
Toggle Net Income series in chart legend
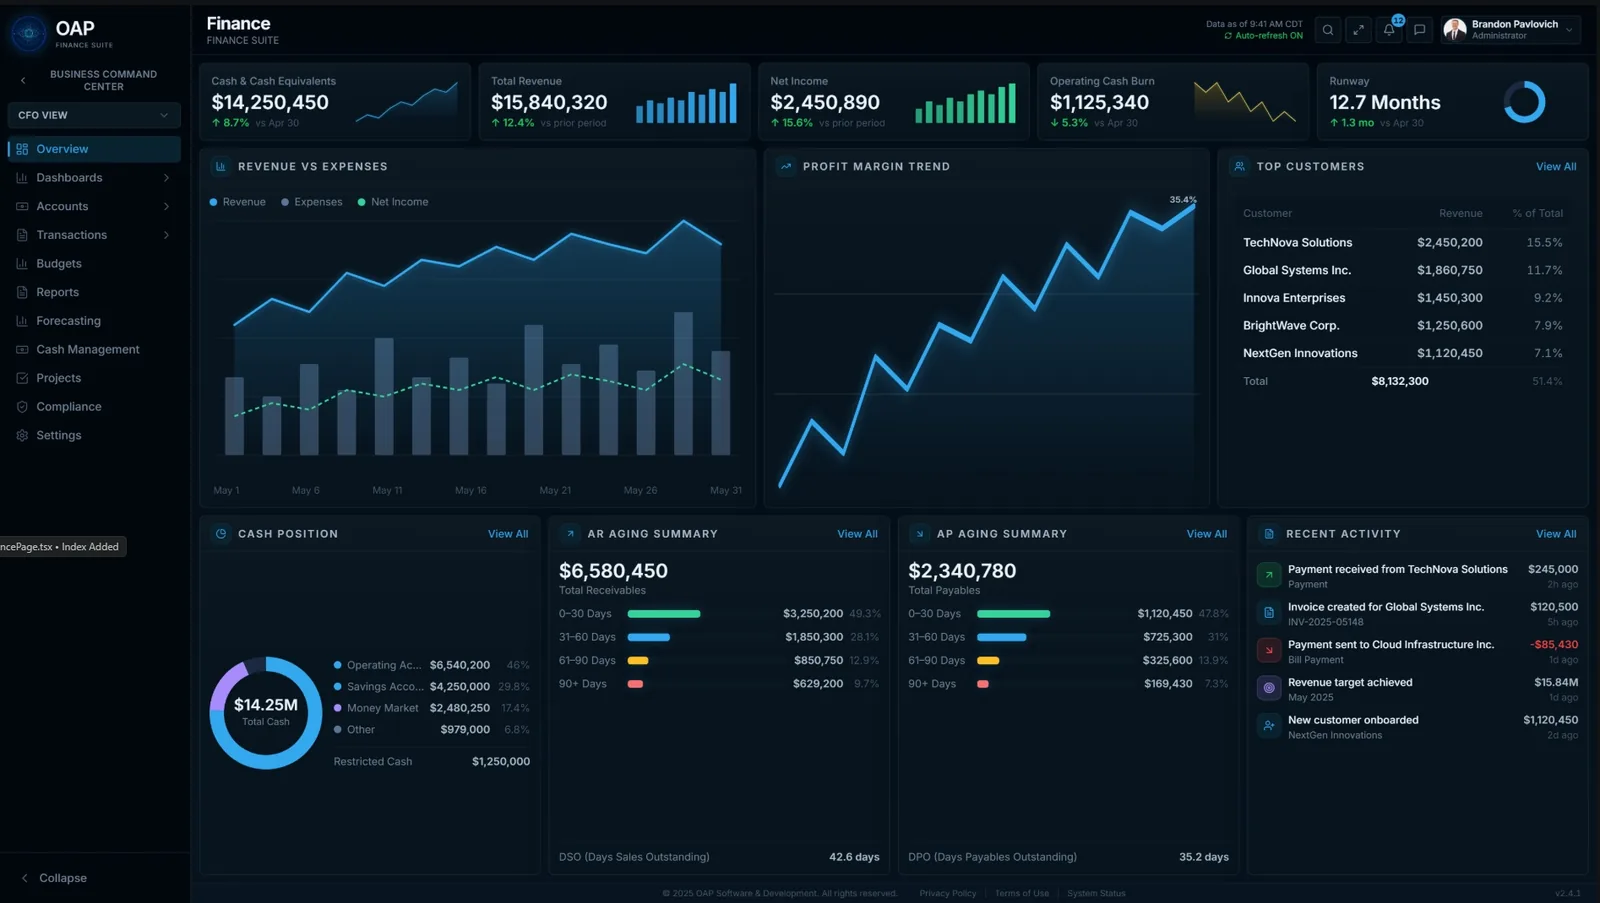pos(393,202)
